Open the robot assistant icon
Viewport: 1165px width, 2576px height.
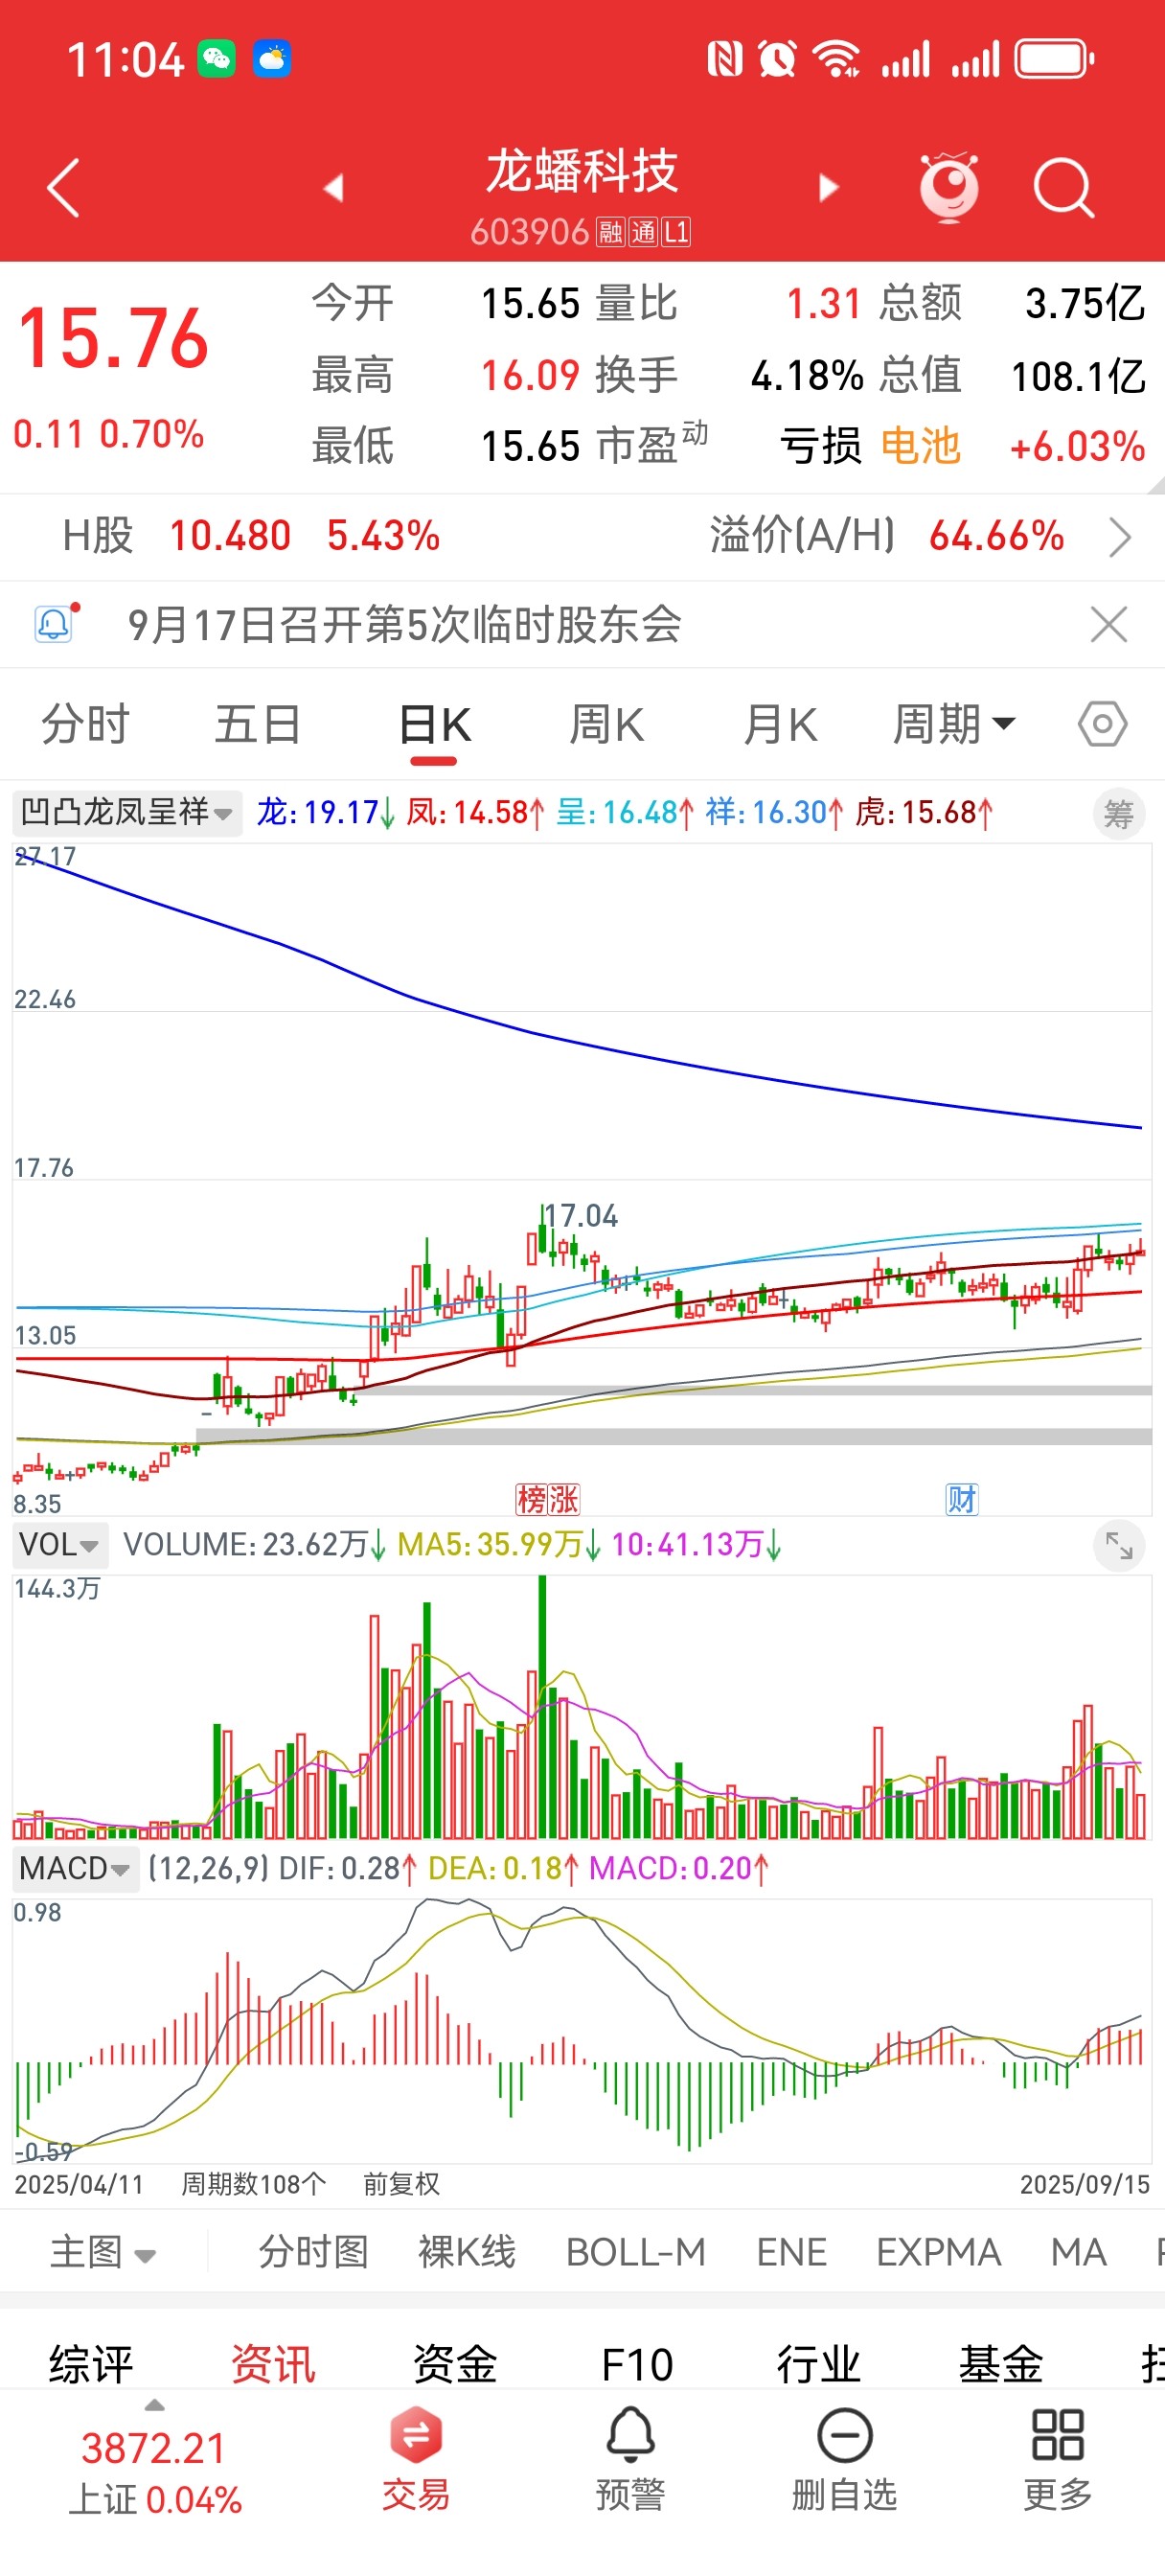949,187
